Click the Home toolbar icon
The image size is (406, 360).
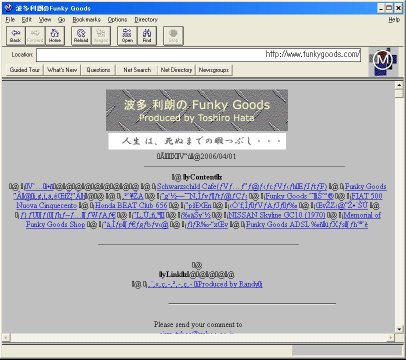(55, 36)
